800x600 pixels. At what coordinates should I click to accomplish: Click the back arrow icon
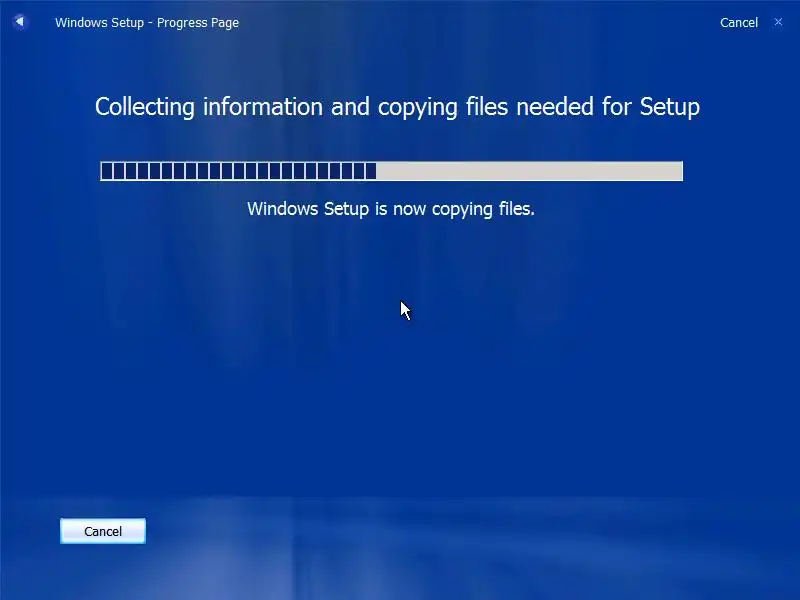pyautogui.click(x=20, y=22)
